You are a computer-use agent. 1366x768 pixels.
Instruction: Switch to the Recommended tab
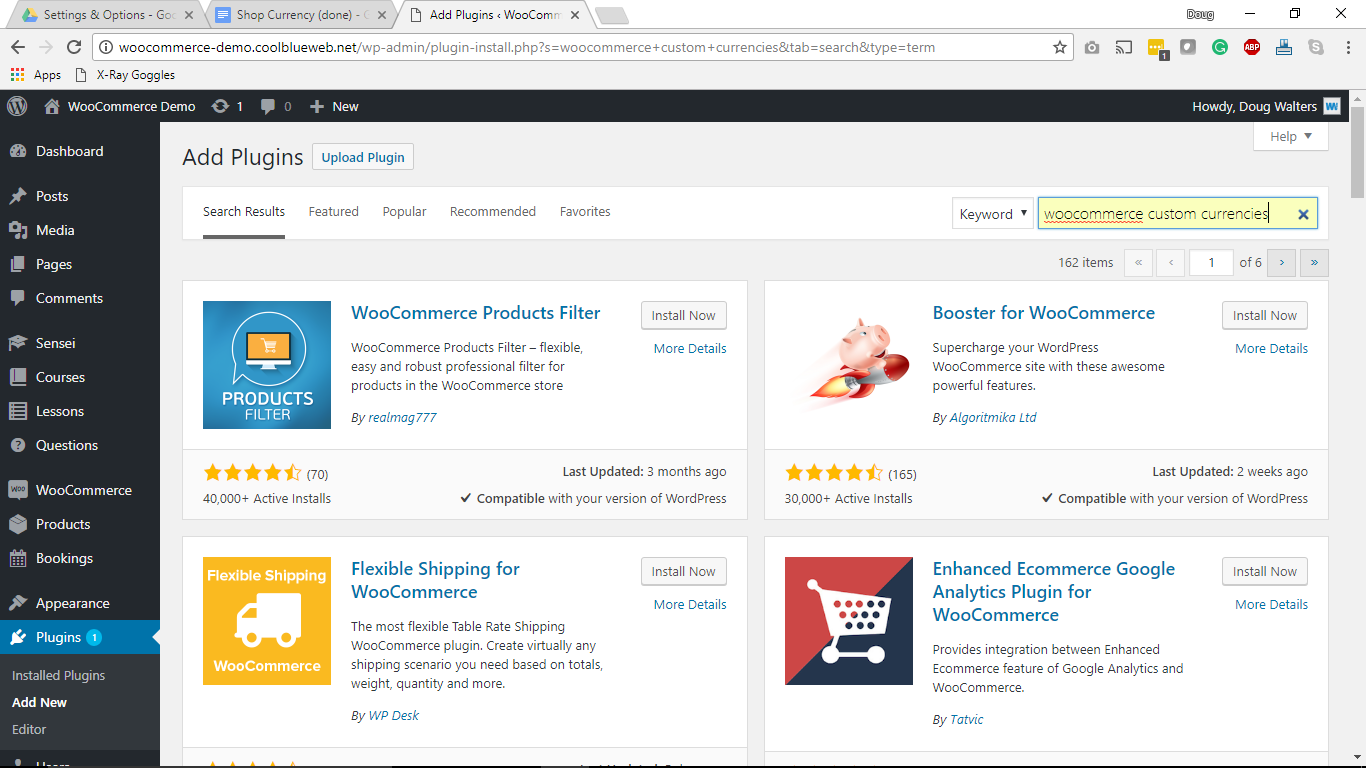[x=493, y=212]
